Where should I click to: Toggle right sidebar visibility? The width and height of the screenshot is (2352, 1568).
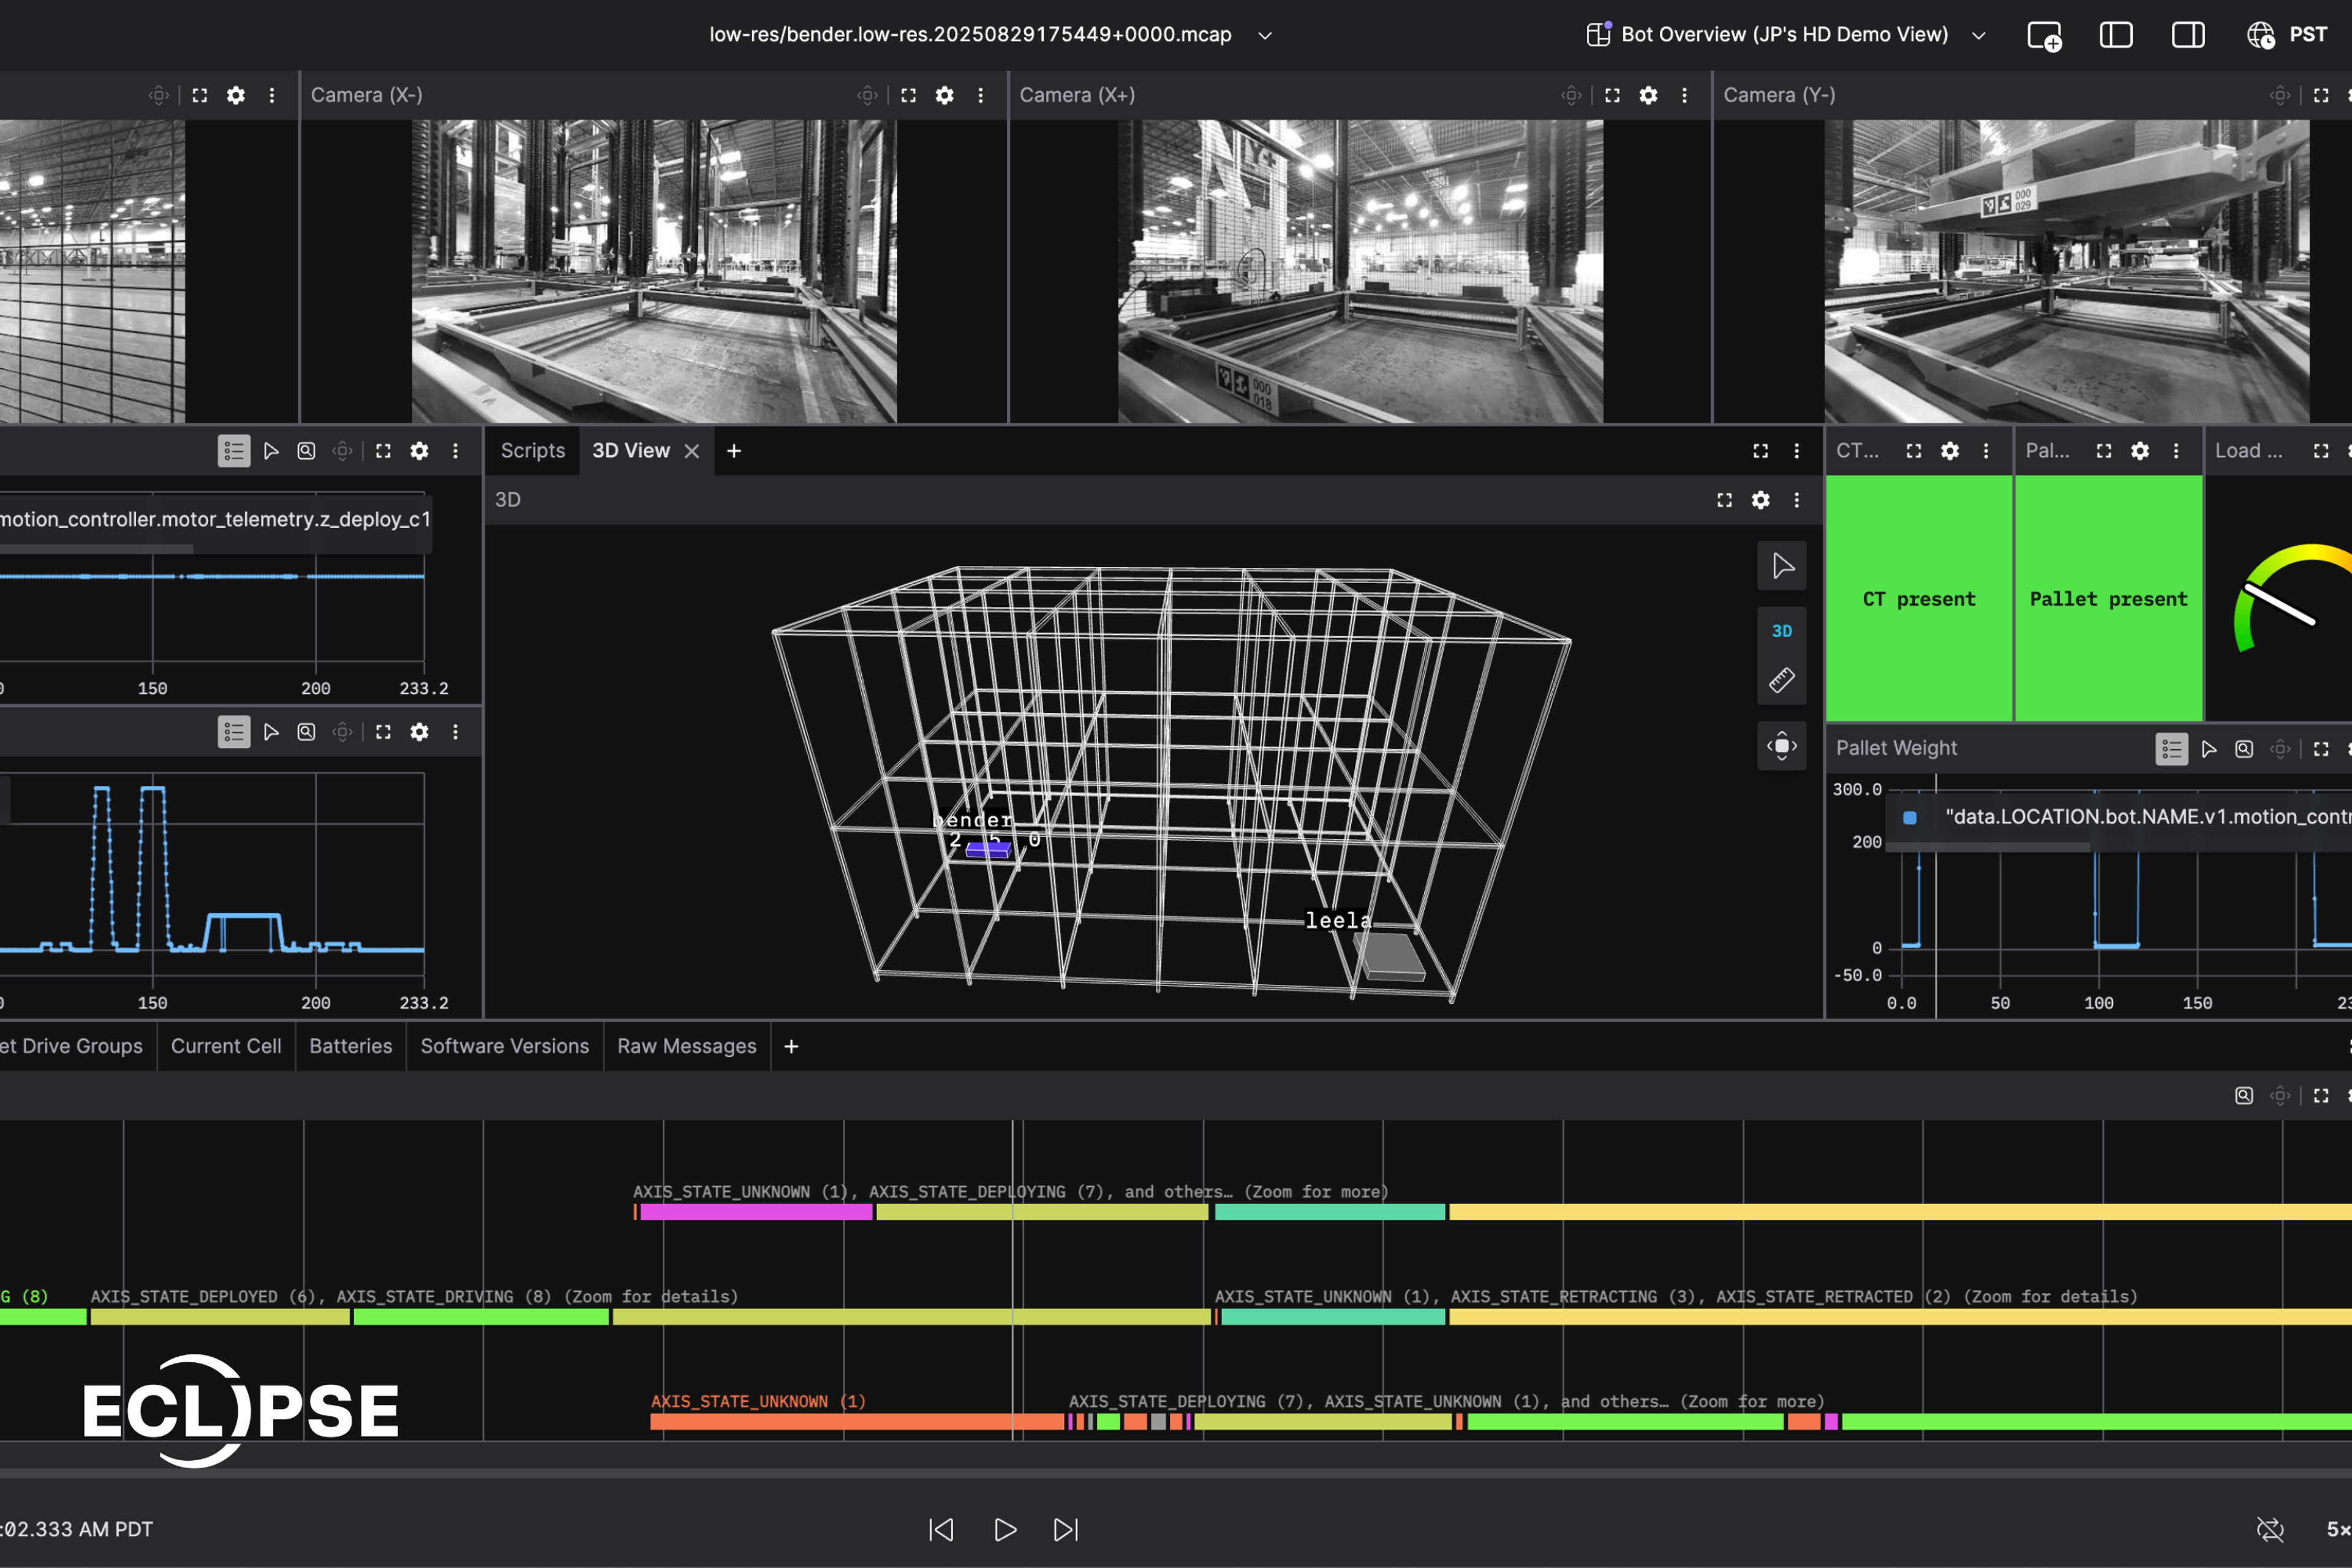[2188, 35]
